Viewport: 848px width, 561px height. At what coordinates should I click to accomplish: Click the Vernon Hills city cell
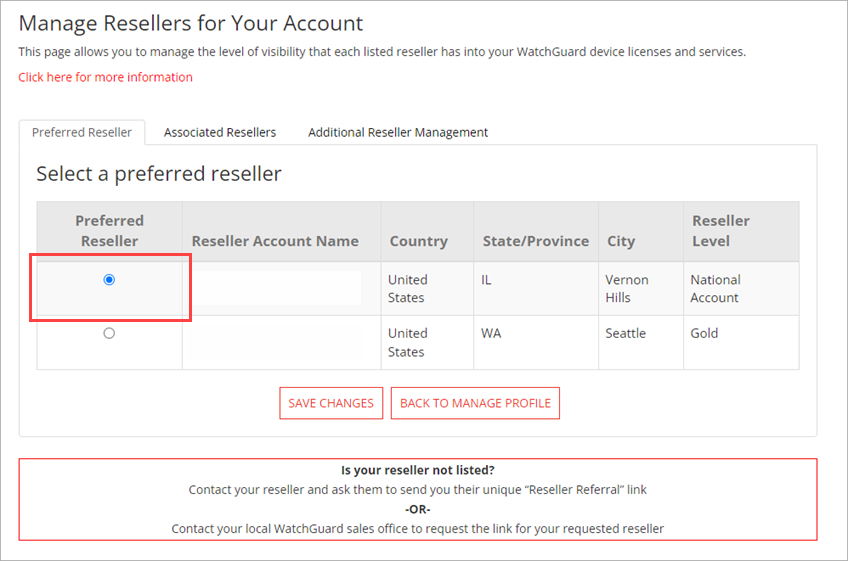click(x=627, y=289)
